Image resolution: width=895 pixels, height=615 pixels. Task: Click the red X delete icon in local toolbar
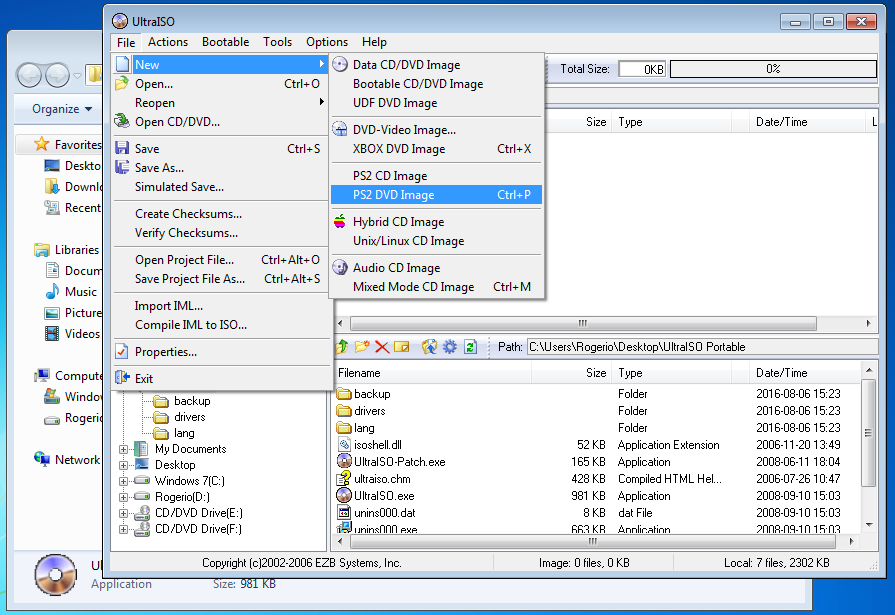(x=381, y=347)
